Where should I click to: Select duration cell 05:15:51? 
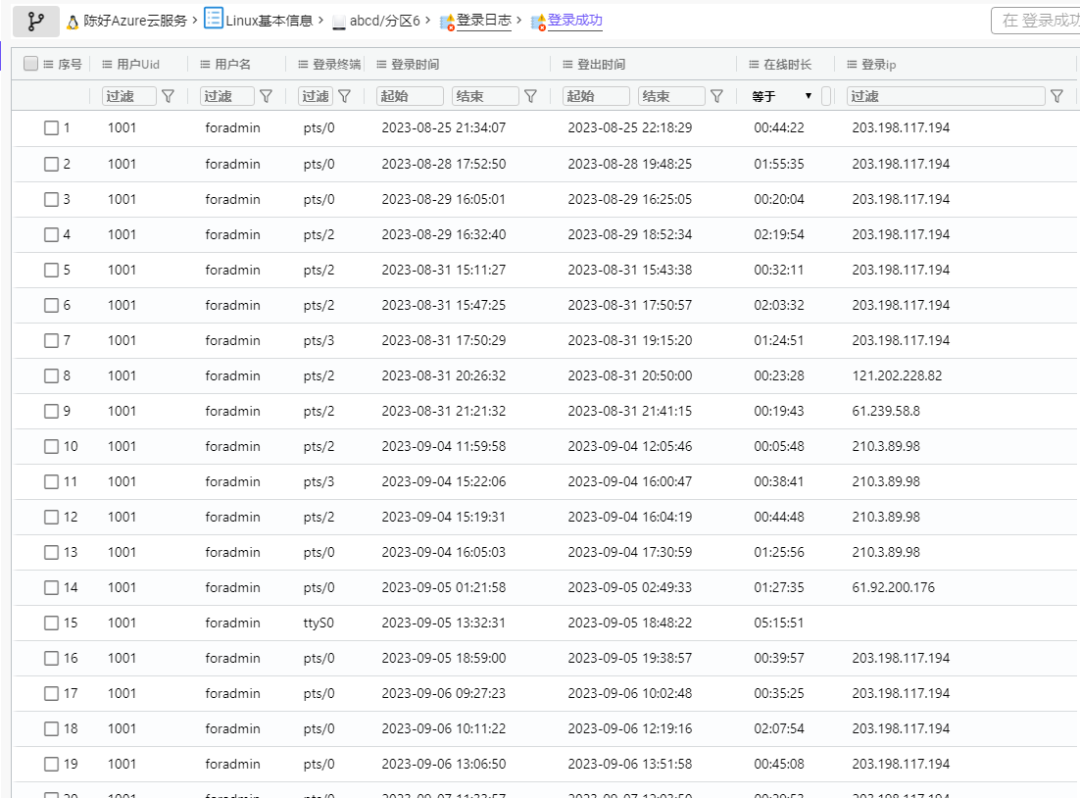(x=778, y=623)
